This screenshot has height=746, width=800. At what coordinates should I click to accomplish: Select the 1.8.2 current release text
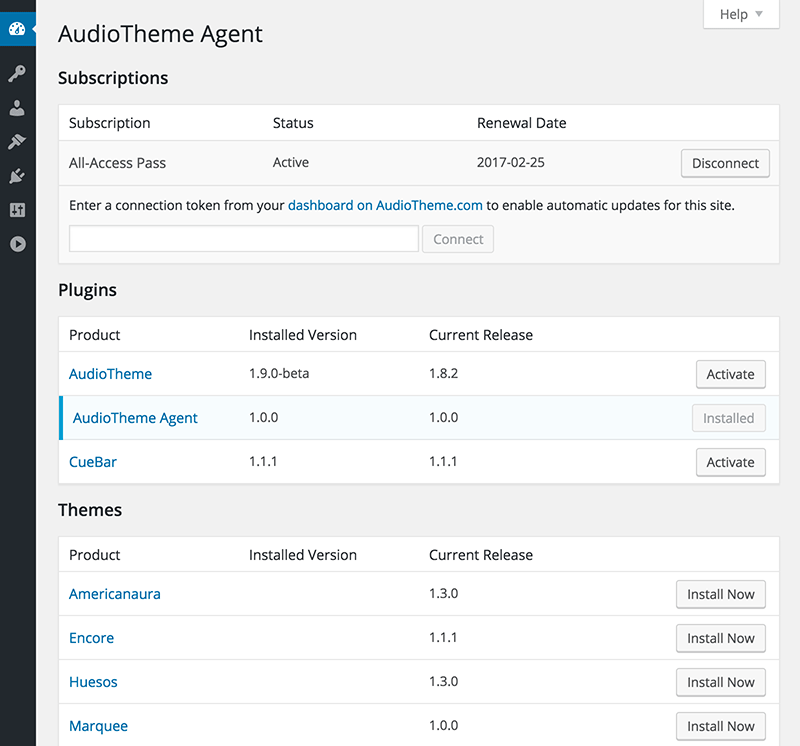click(443, 374)
